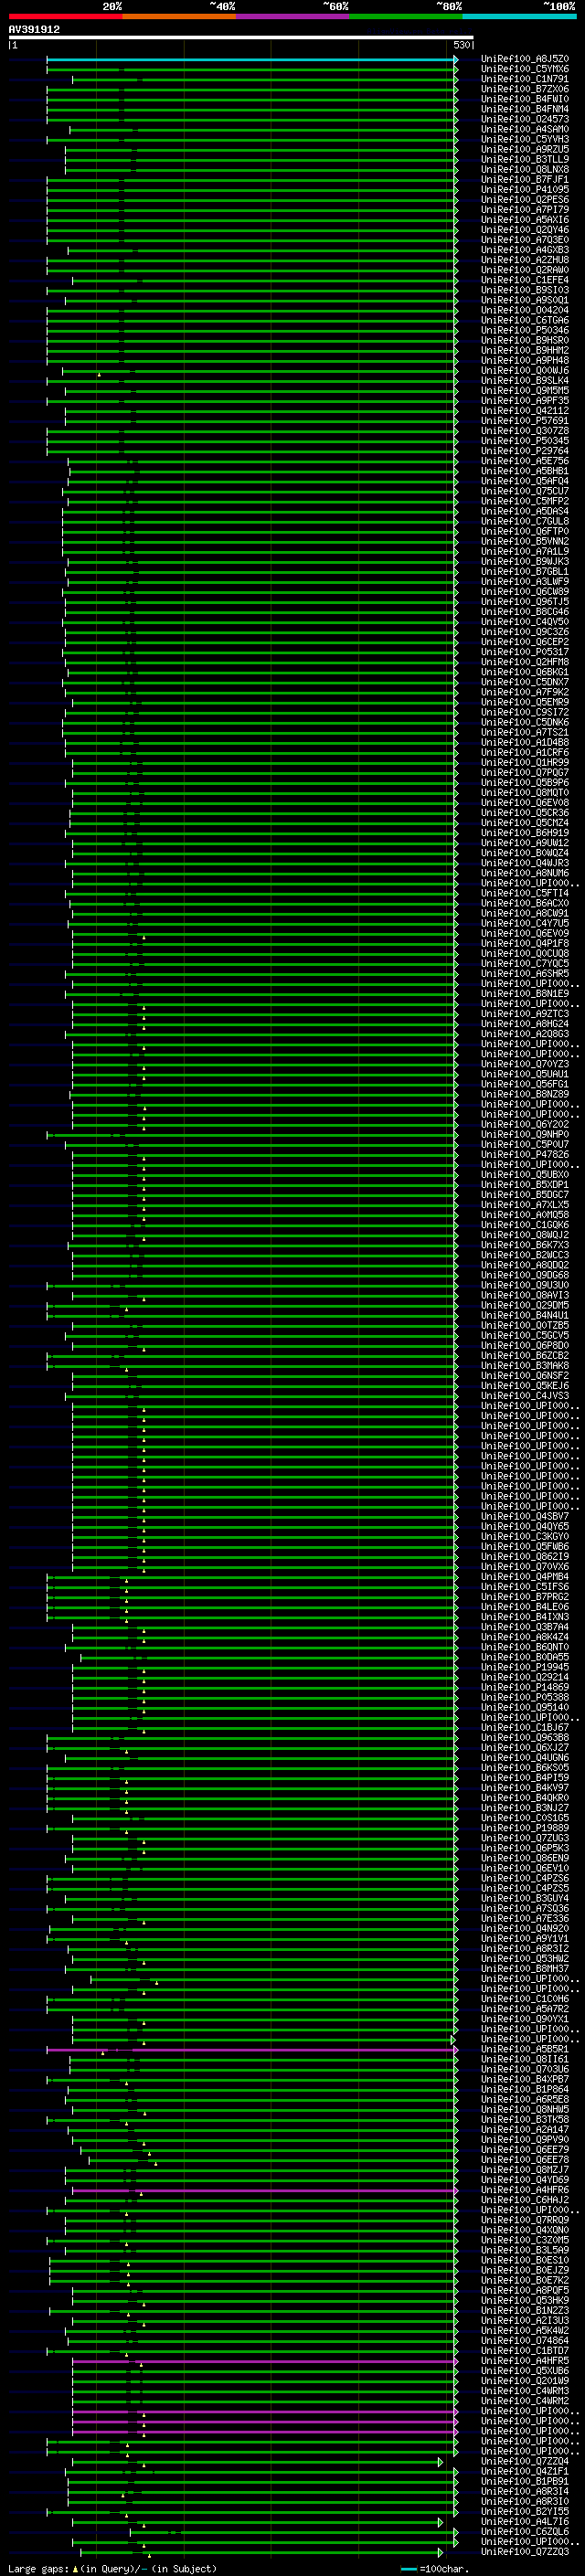Open hit UniRef100_C5YMX6
This screenshot has width=585, height=2576.
[x=525, y=69]
